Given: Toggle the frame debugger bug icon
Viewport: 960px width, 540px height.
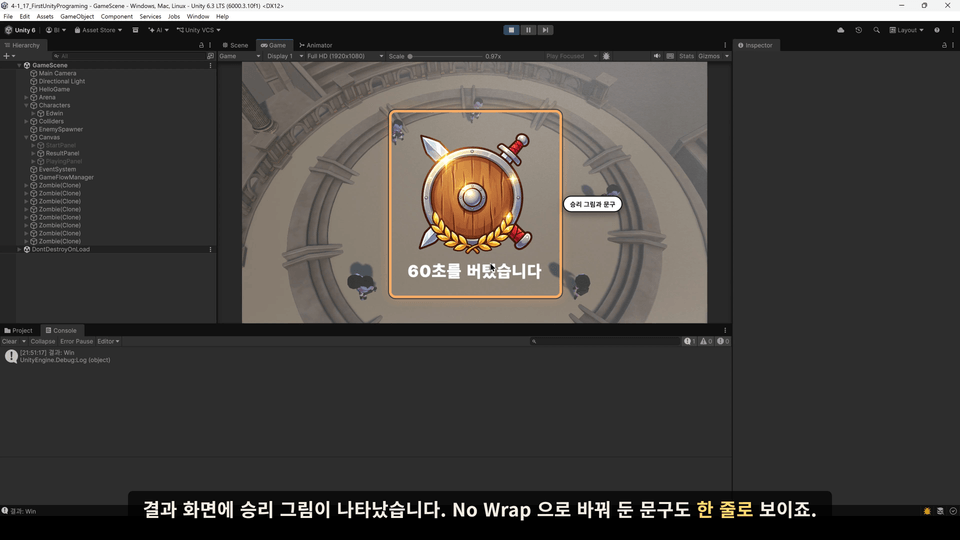Looking at the screenshot, I should (x=606, y=56).
